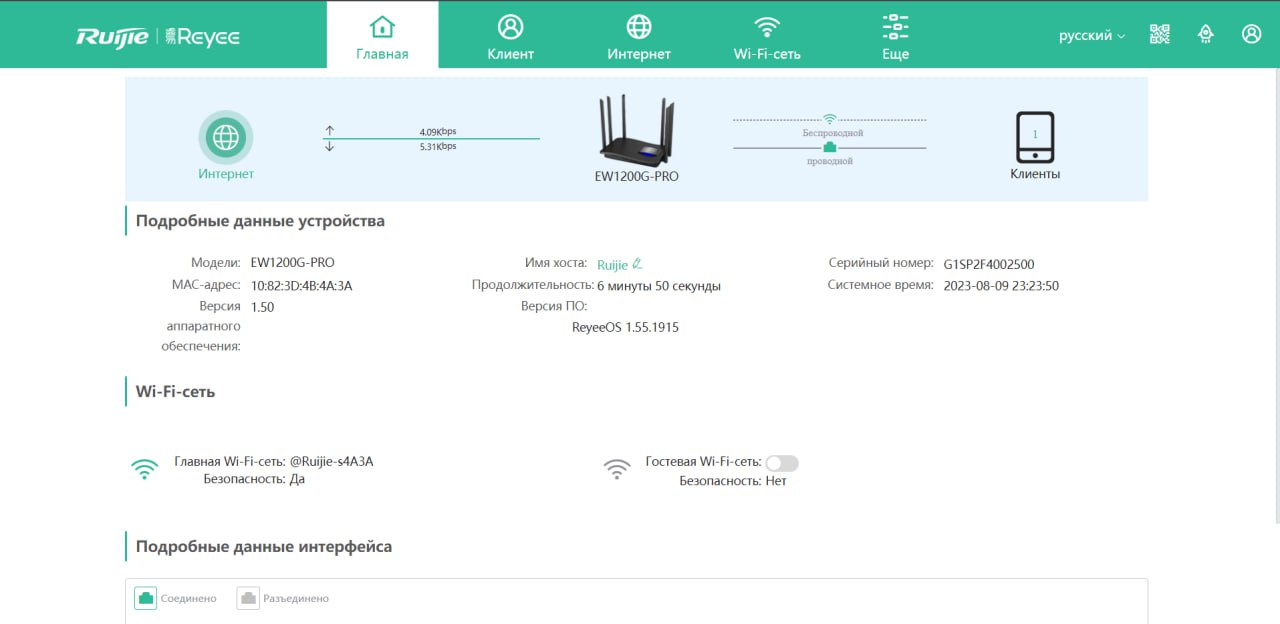Switch to the Клиент tab
Screen dimensions: 1280x624
[x=510, y=35]
